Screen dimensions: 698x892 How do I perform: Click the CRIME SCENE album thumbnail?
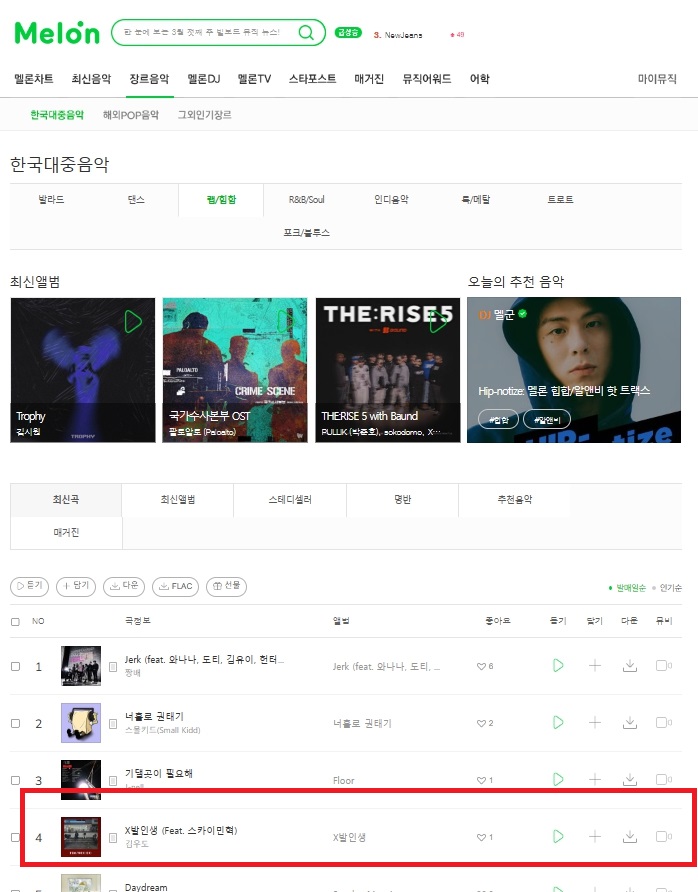click(235, 370)
